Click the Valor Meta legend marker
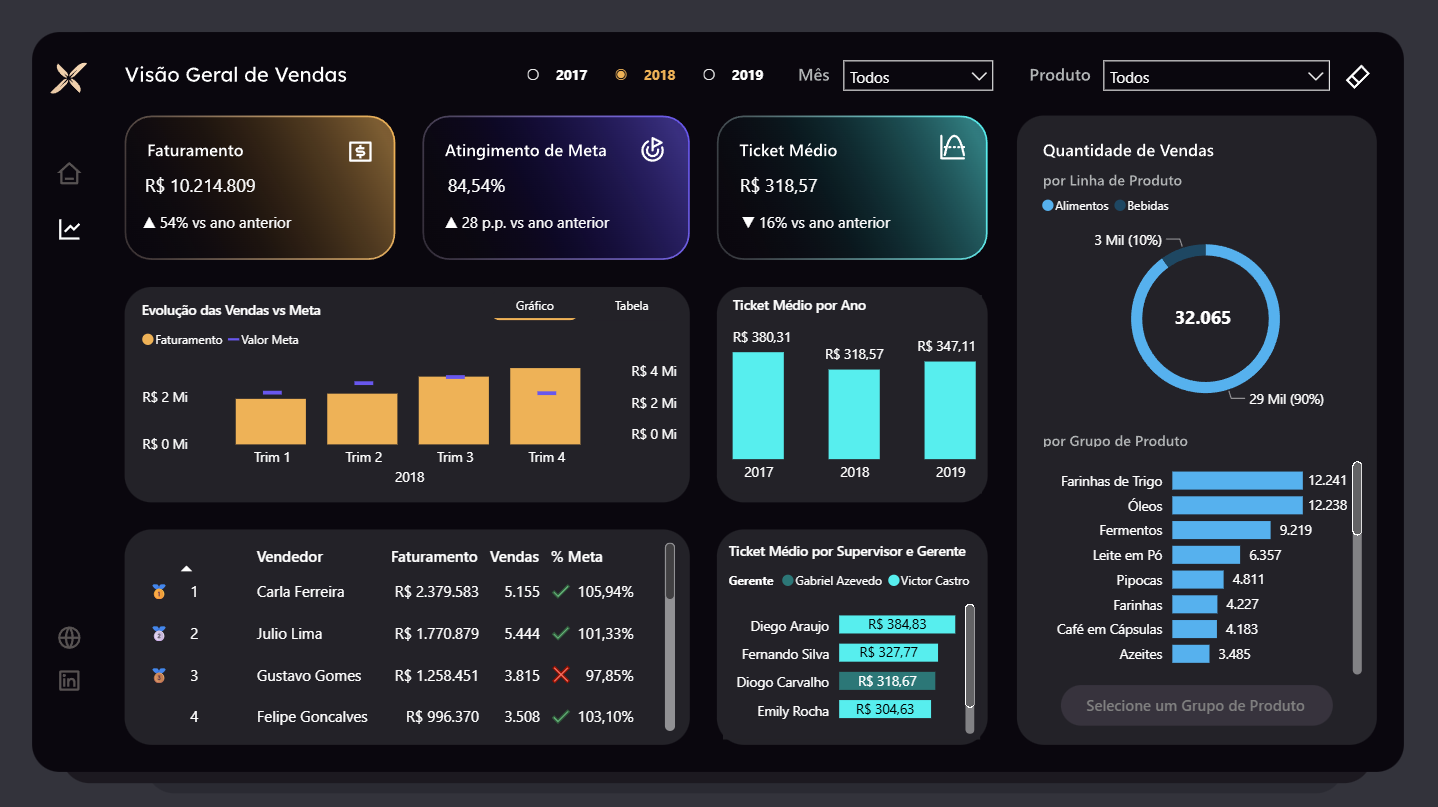This screenshot has width=1438, height=807. point(234,340)
